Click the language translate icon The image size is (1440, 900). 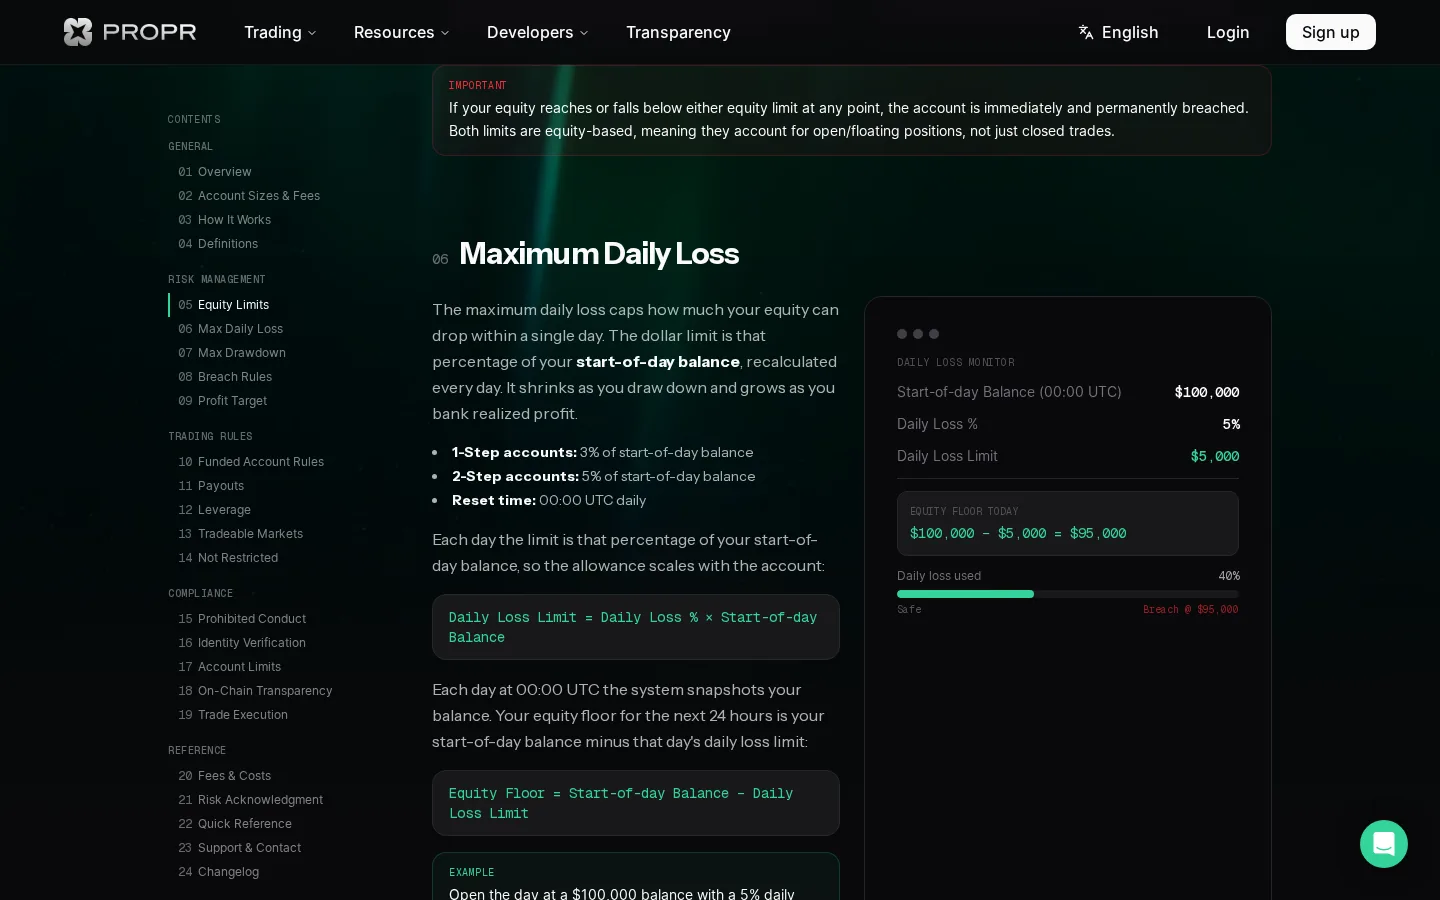click(1086, 32)
